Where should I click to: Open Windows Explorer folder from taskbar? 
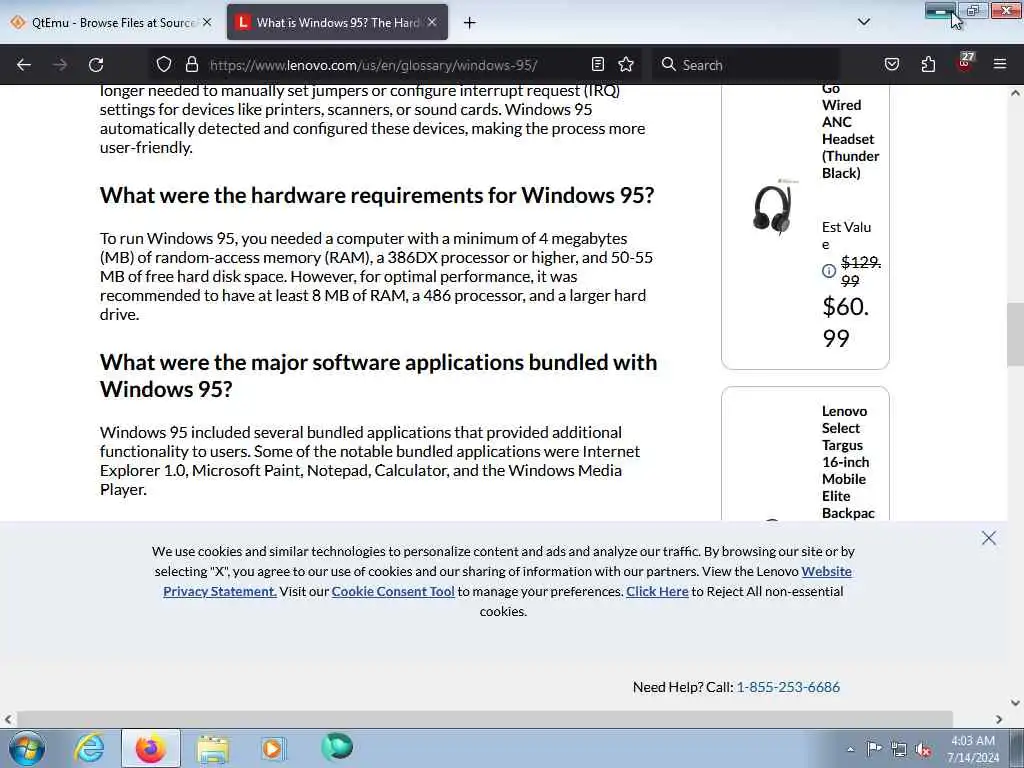pos(212,748)
